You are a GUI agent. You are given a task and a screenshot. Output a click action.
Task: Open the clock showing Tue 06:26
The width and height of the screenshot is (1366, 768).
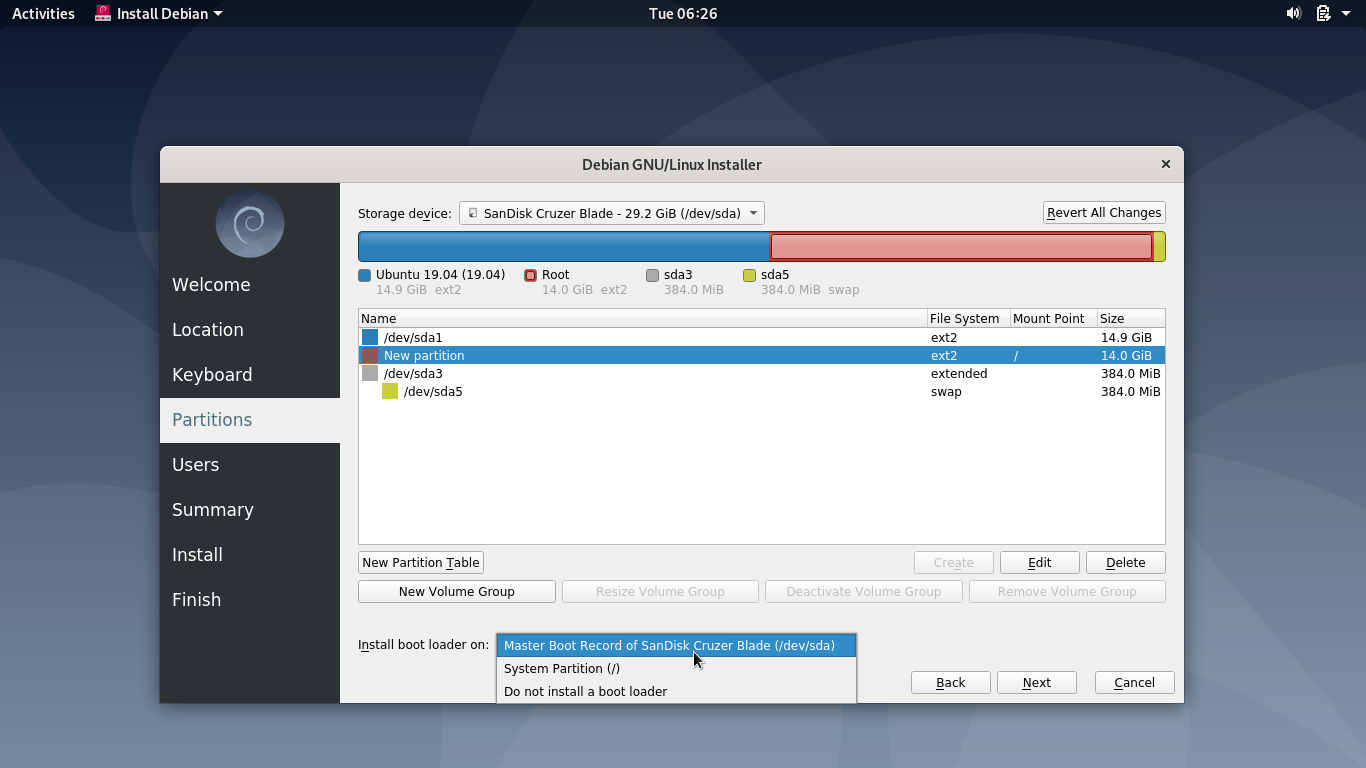(x=683, y=14)
